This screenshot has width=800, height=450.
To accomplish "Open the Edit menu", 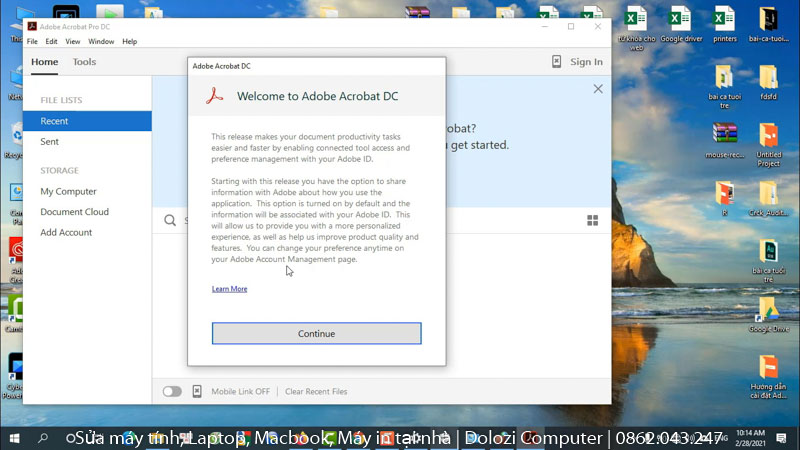I will (x=51, y=41).
